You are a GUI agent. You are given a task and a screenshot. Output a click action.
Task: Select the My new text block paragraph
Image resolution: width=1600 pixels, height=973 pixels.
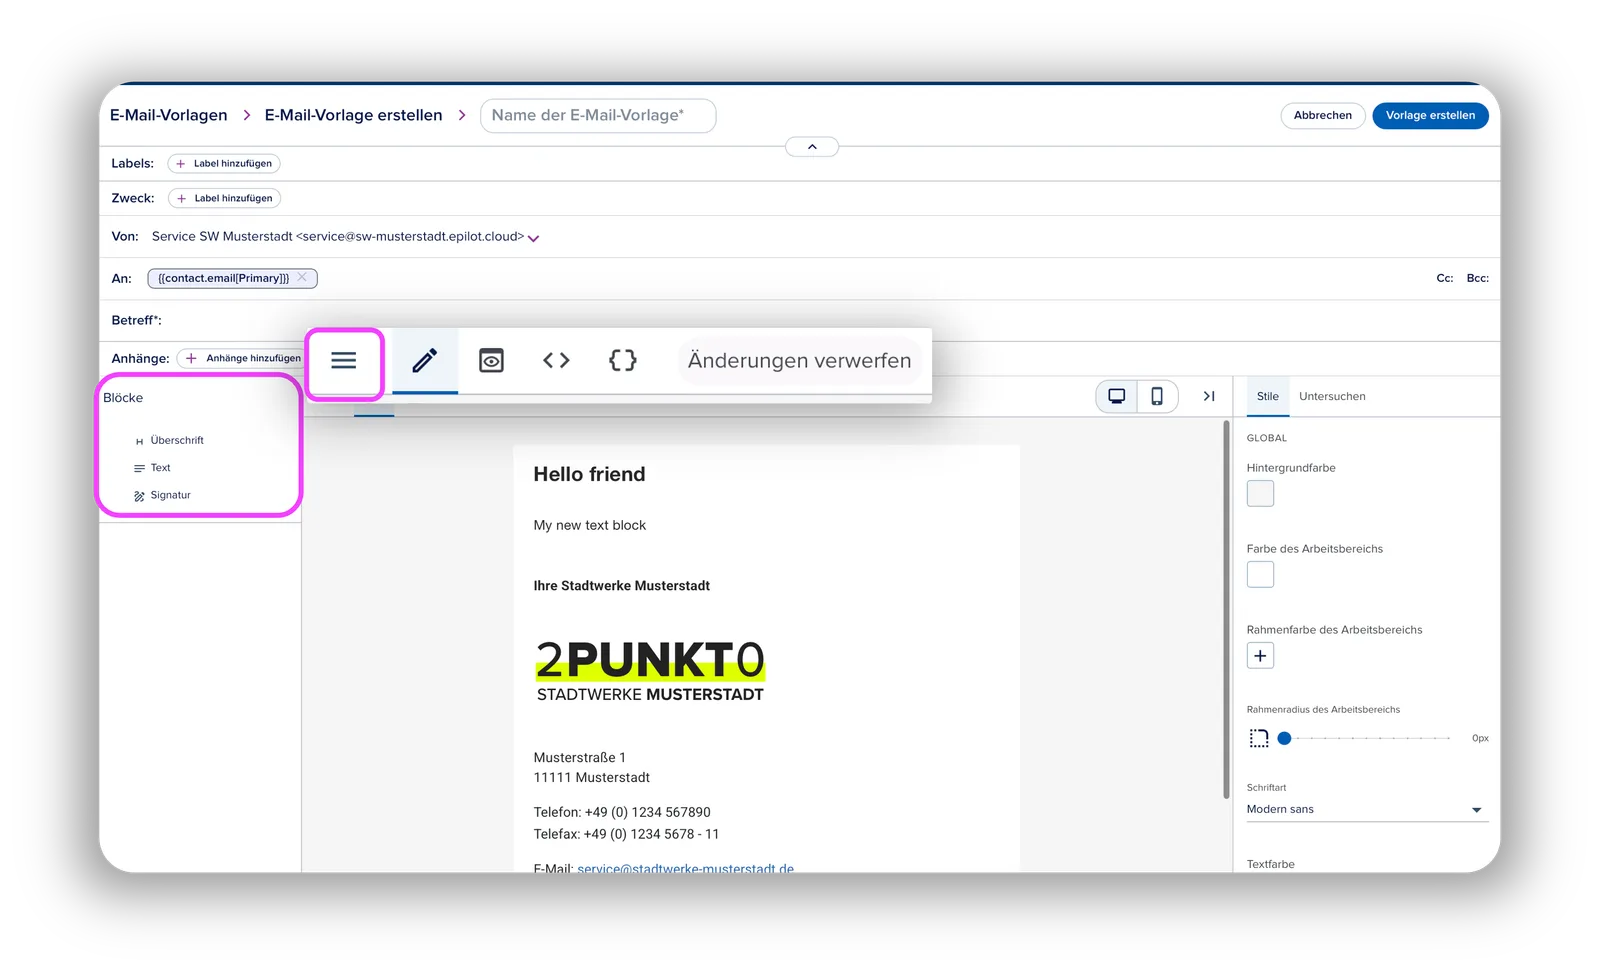[x=590, y=525]
